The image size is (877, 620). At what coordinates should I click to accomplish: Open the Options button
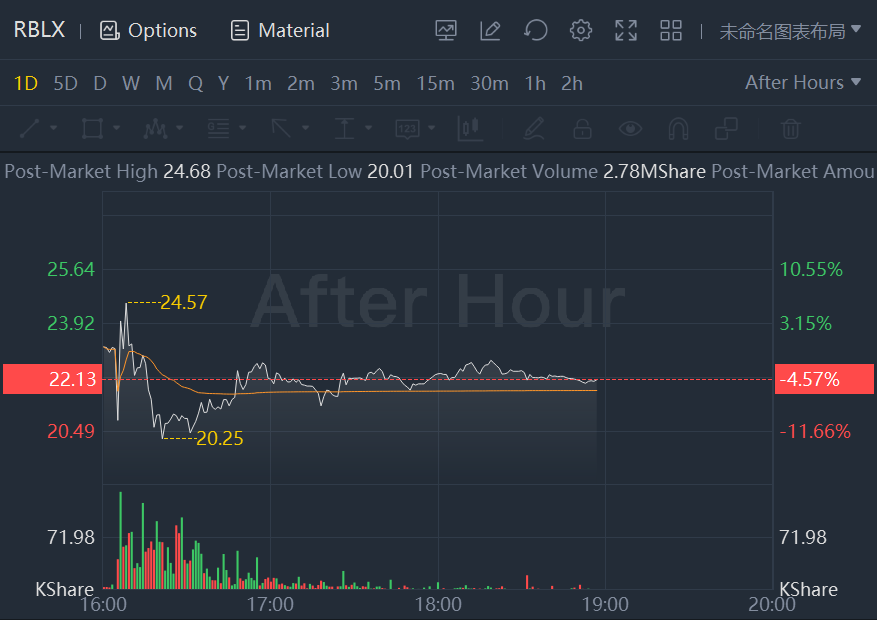[149, 30]
